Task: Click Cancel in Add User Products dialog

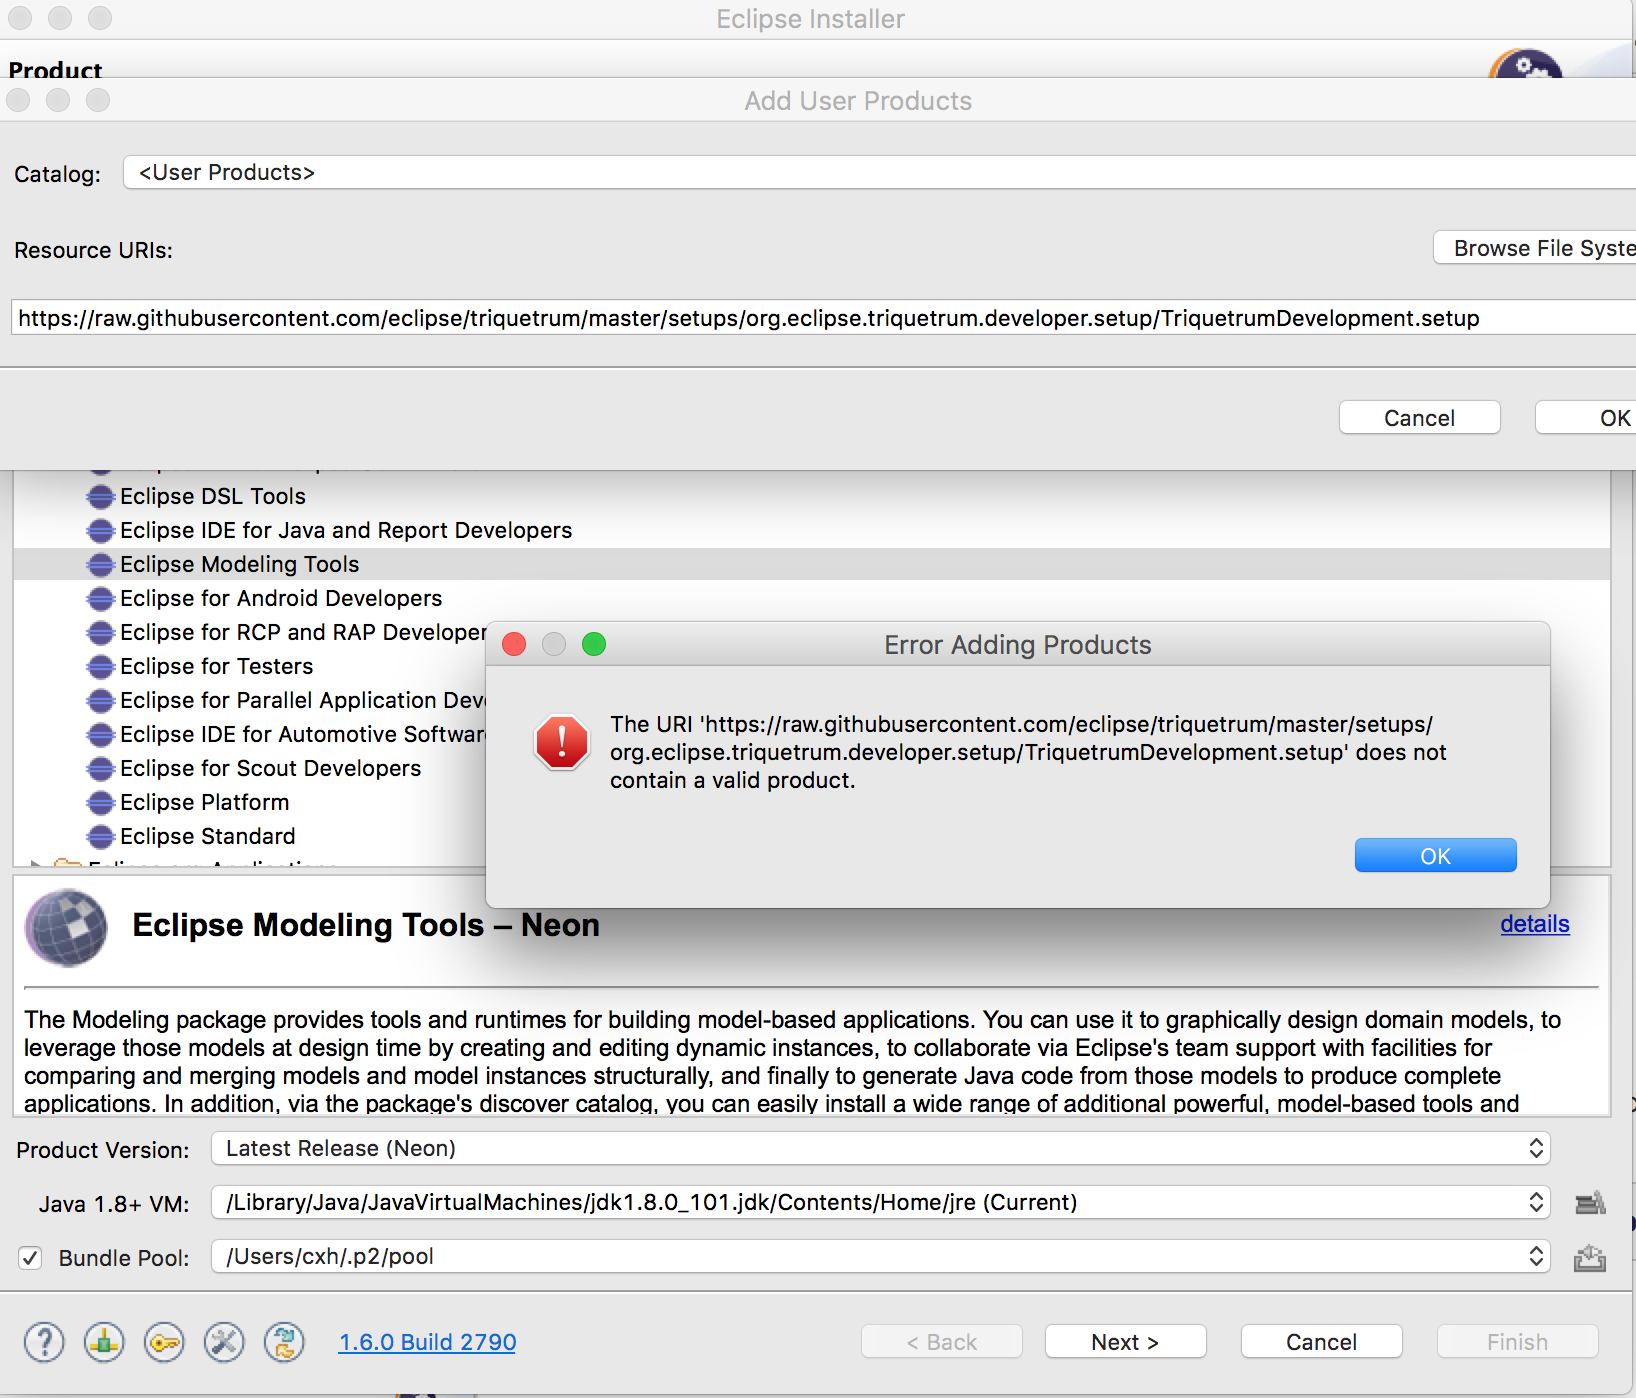Action: 1419,418
